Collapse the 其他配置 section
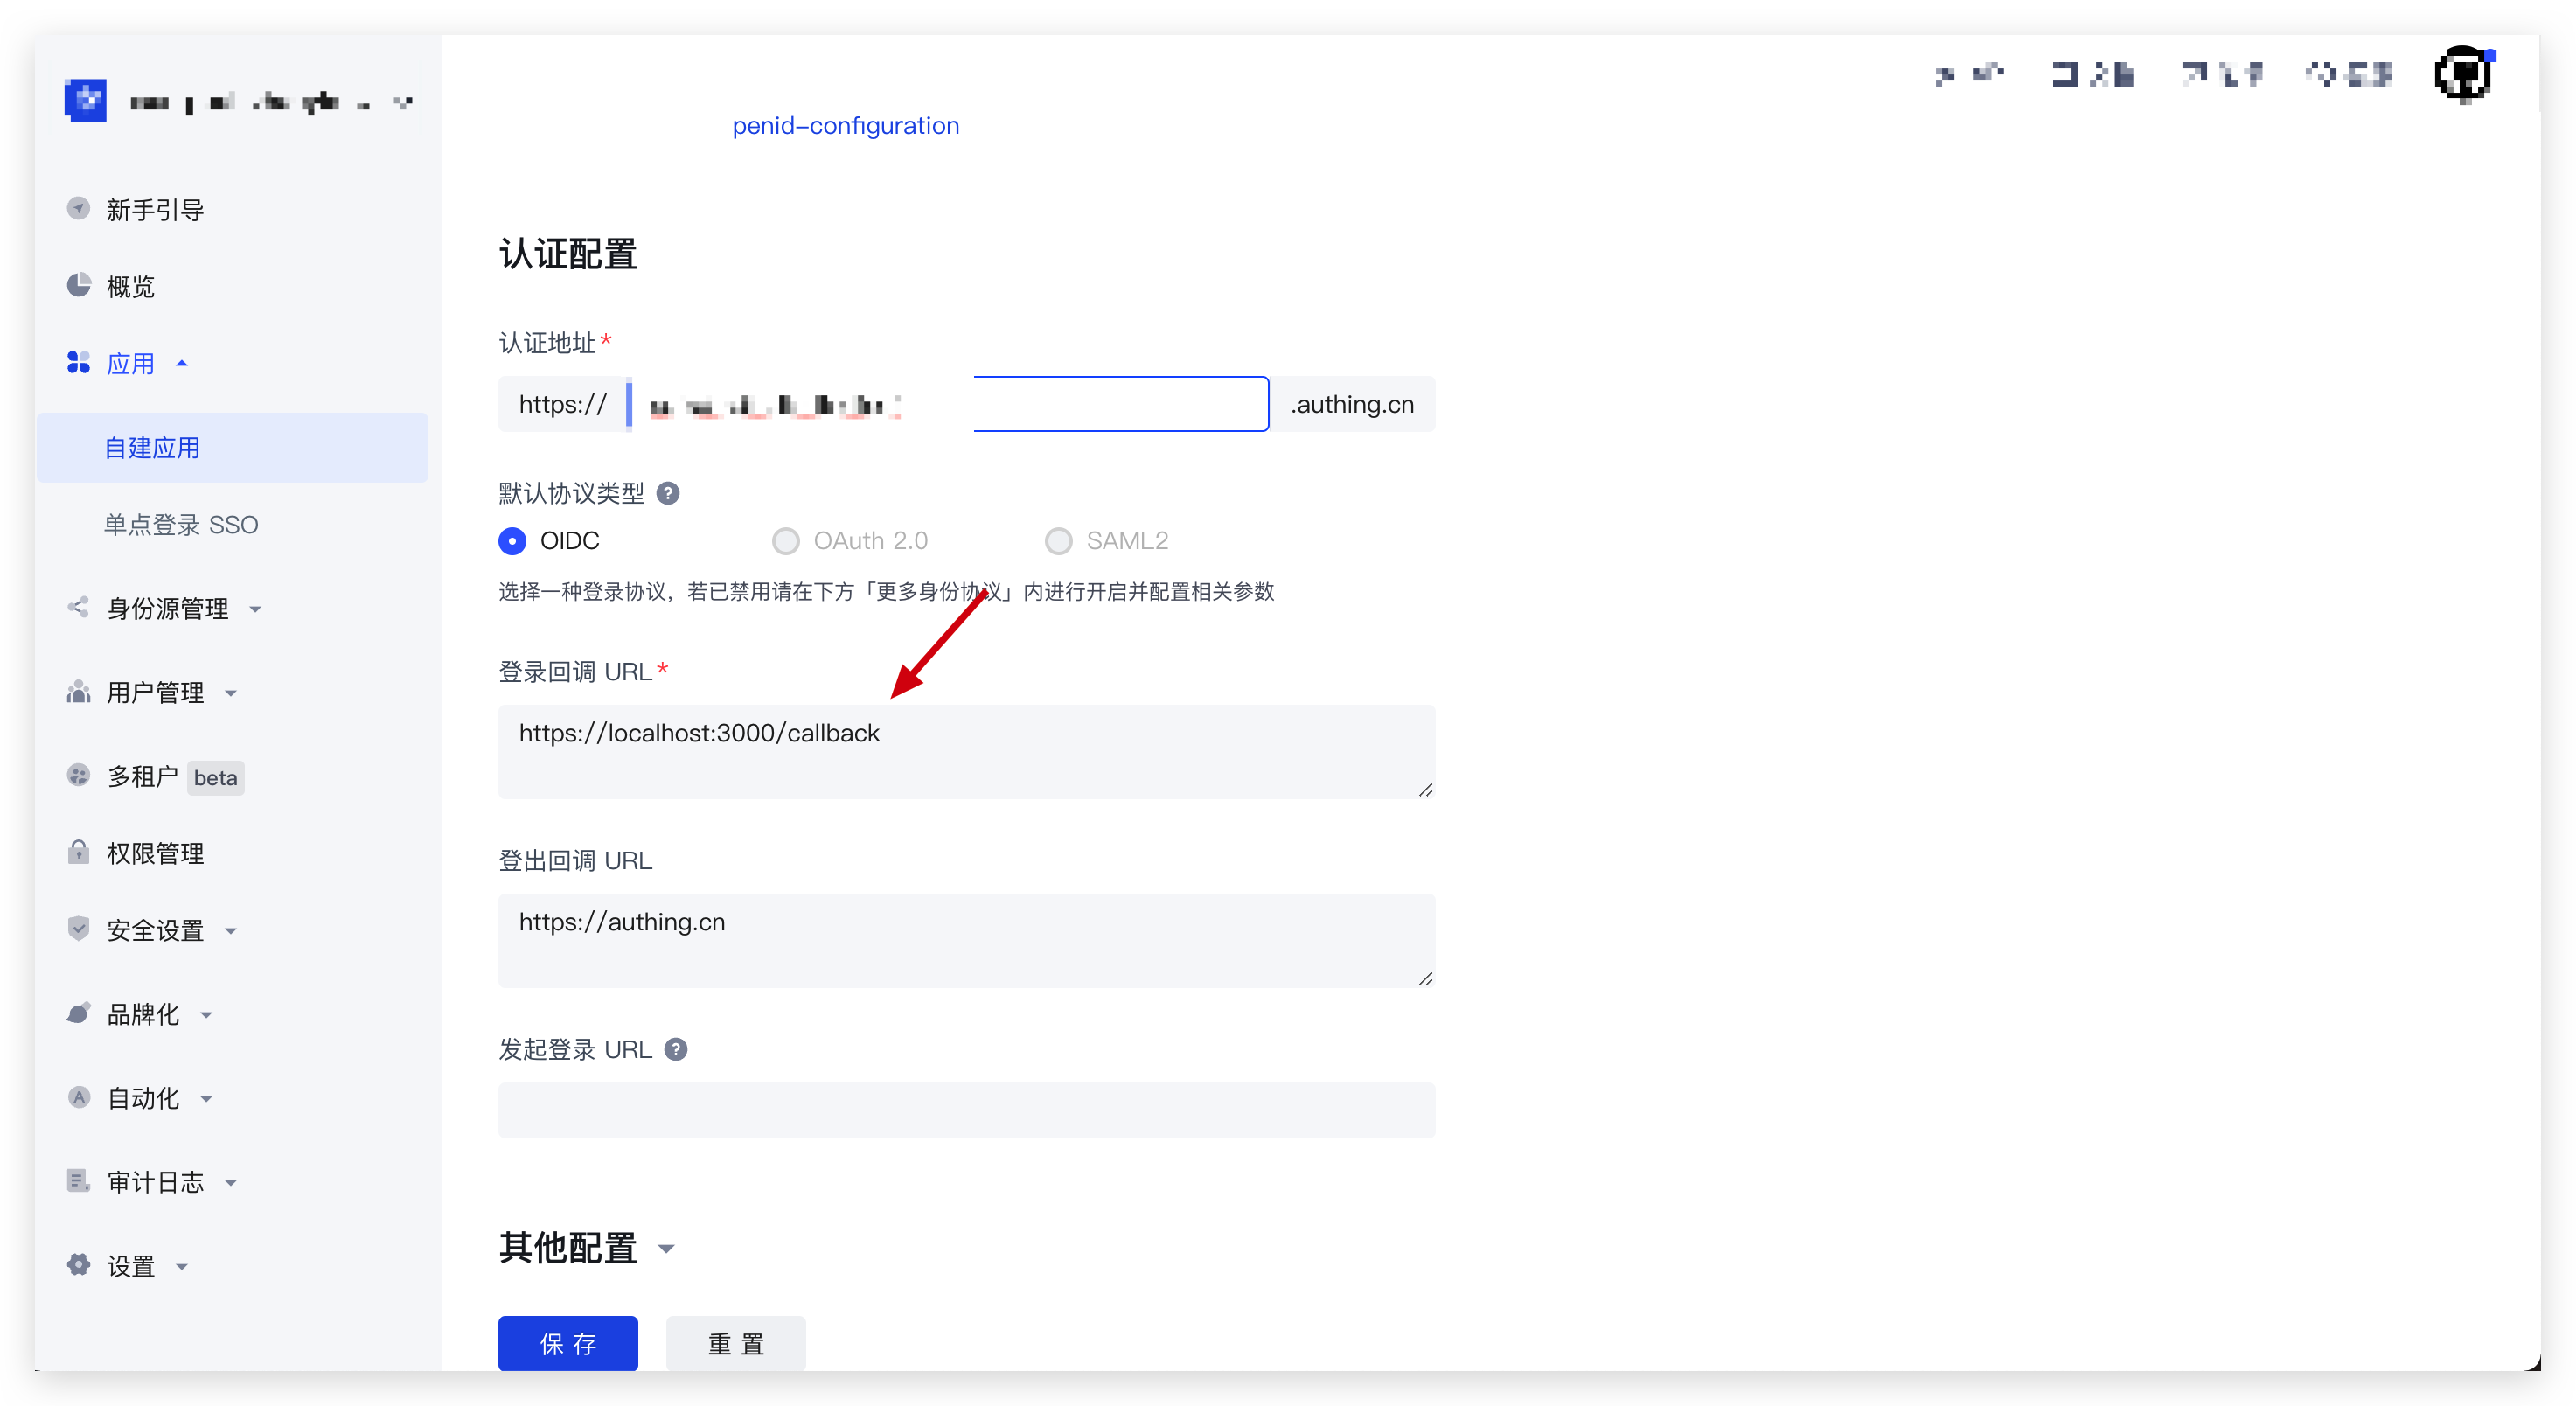 [668, 1248]
